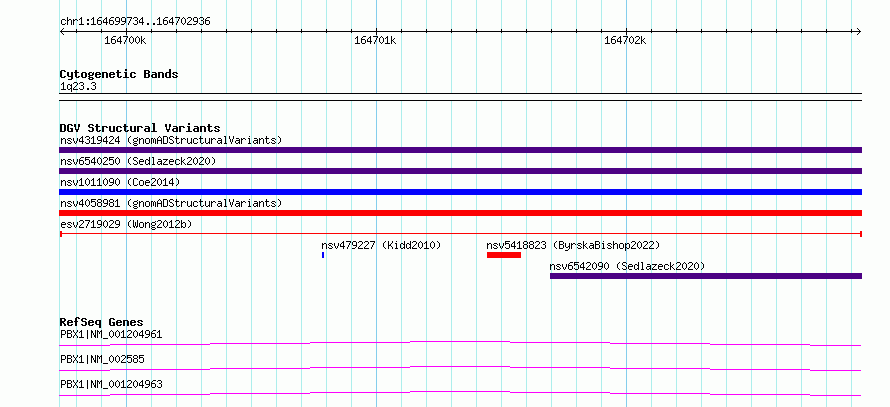Viewport: 890px width, 407px height.
Task: Click the PBX1|NM_002585 transcript label
Action: pos(102,359)
